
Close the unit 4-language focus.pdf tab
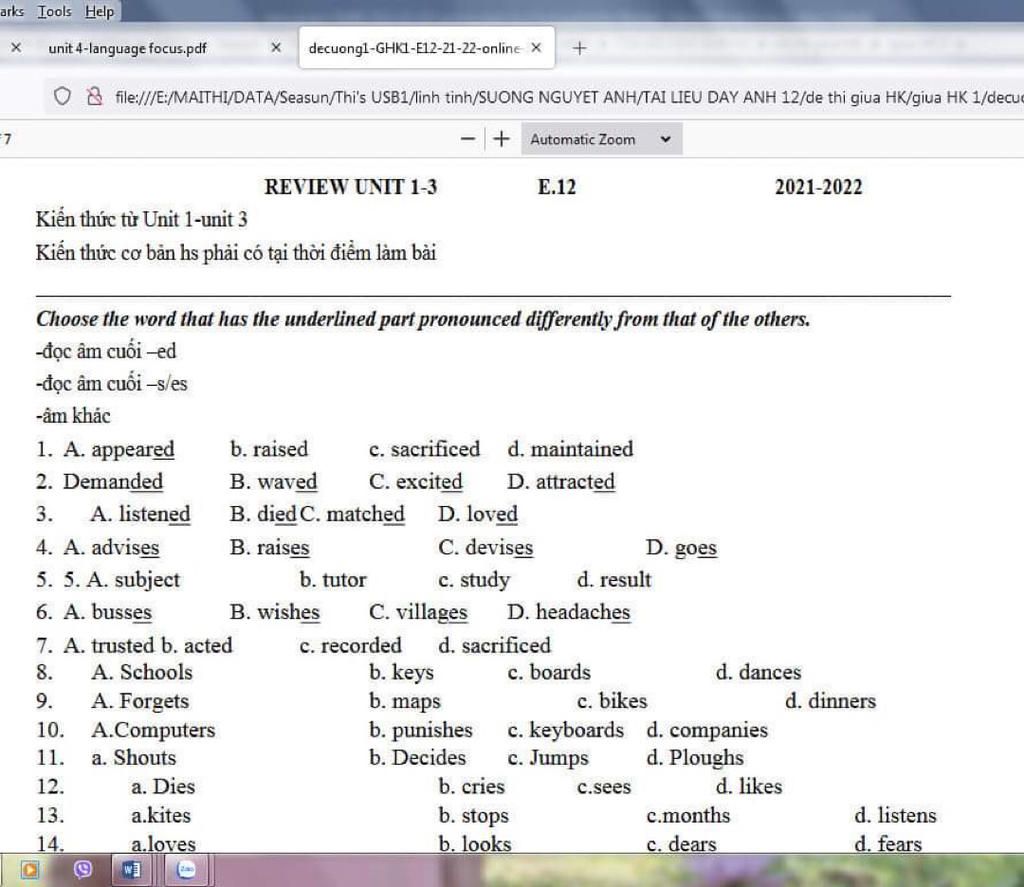(276, 48)
